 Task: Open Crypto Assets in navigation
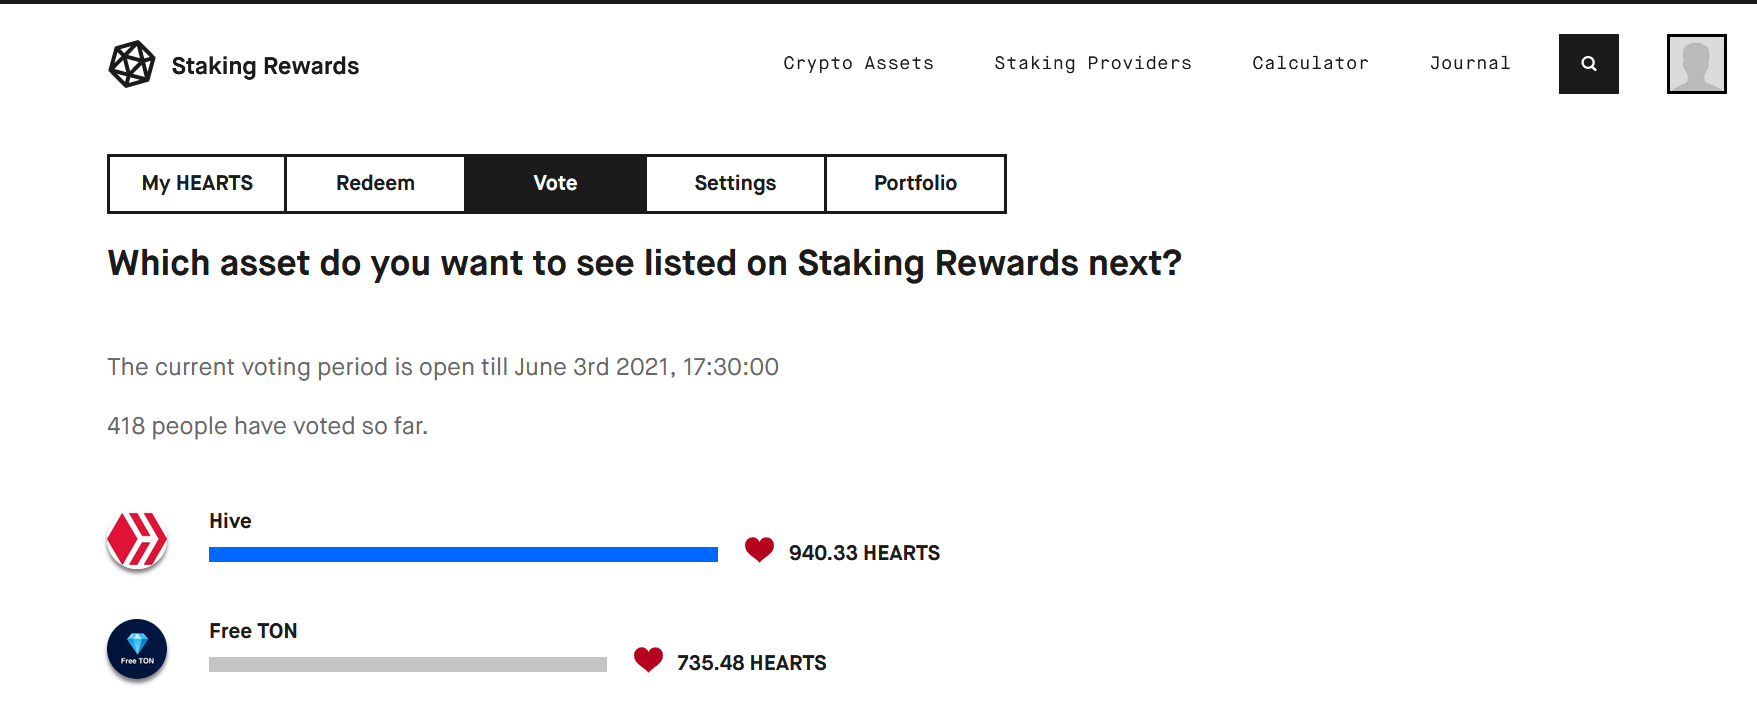click(858, 63)
